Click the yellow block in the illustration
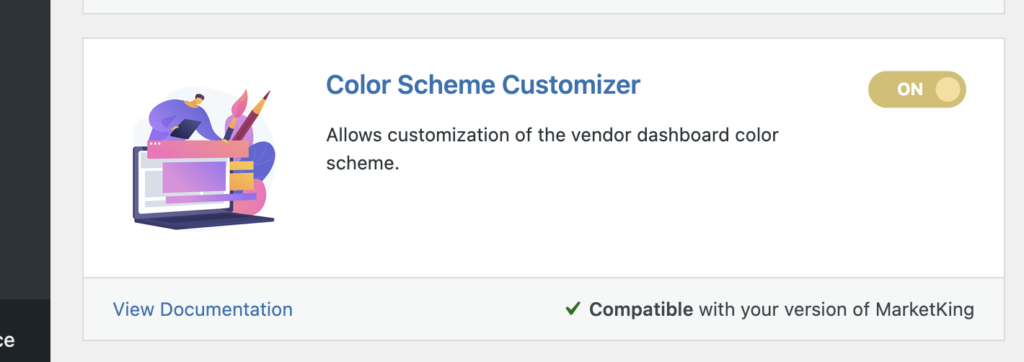Screen dimensions: 1024x362 coord(242,175)
